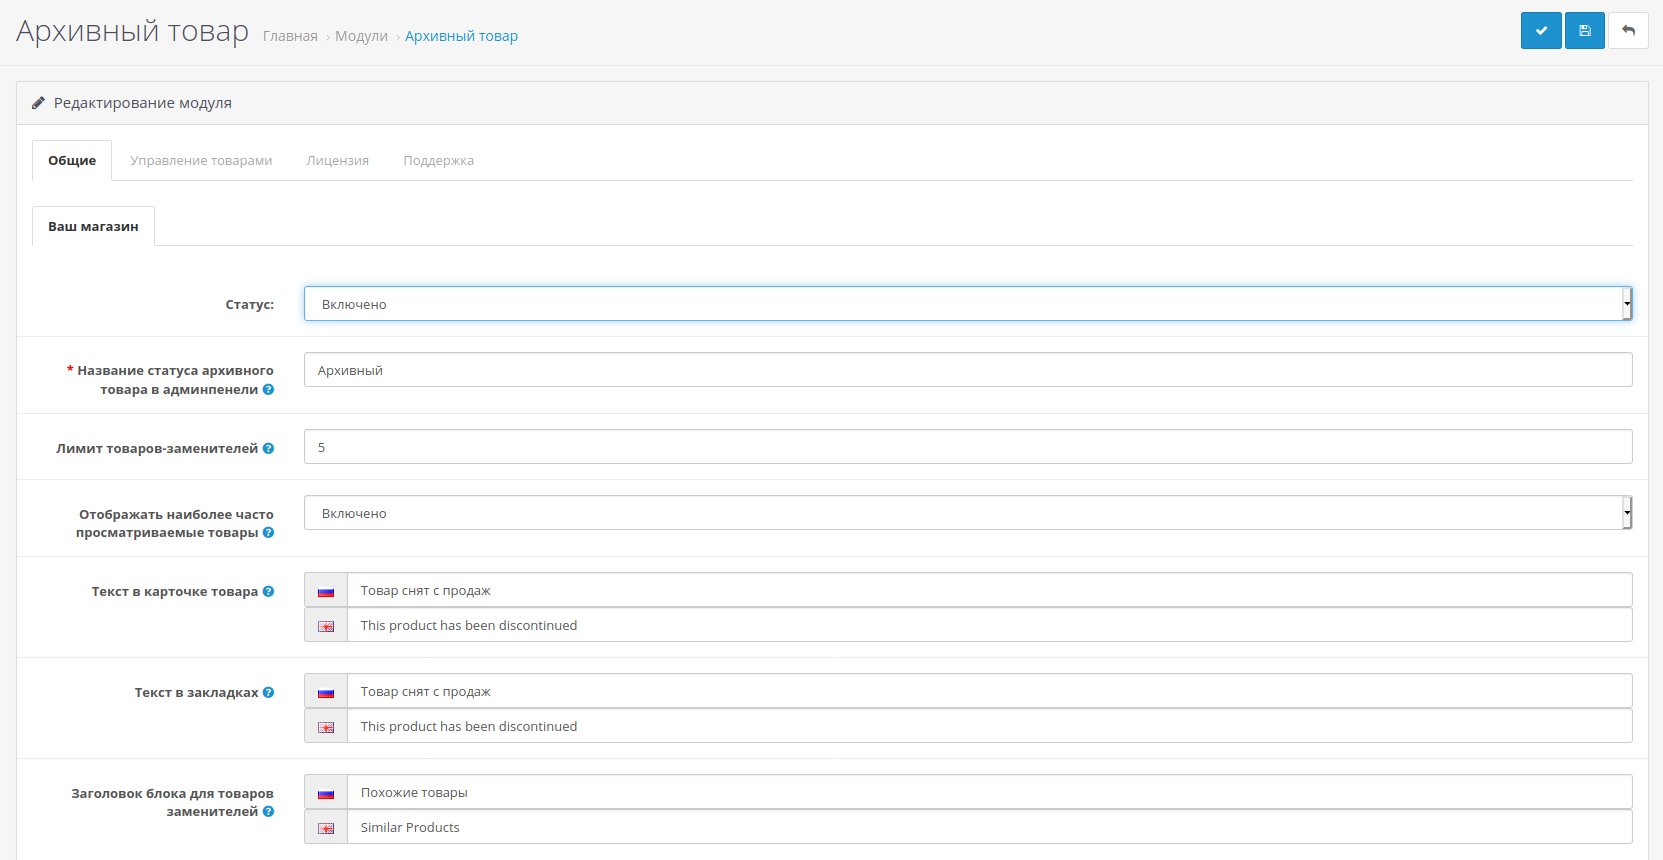This screenshot has width=1663, height=860.
Task: Select the Ваш магазин store tab
Action: click(x=93, y=227)
